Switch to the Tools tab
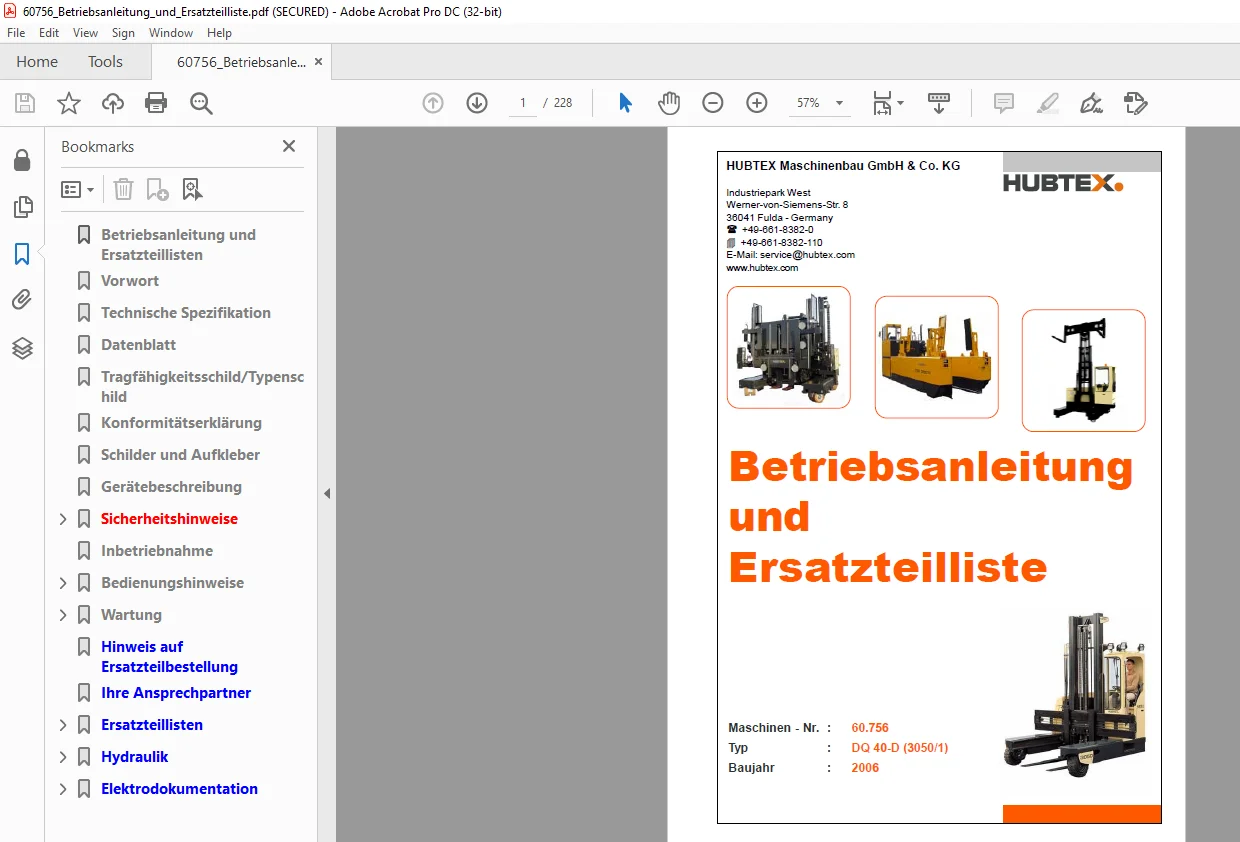Image resolution: width=1240 pixels, height=842 pixels. 105,62
